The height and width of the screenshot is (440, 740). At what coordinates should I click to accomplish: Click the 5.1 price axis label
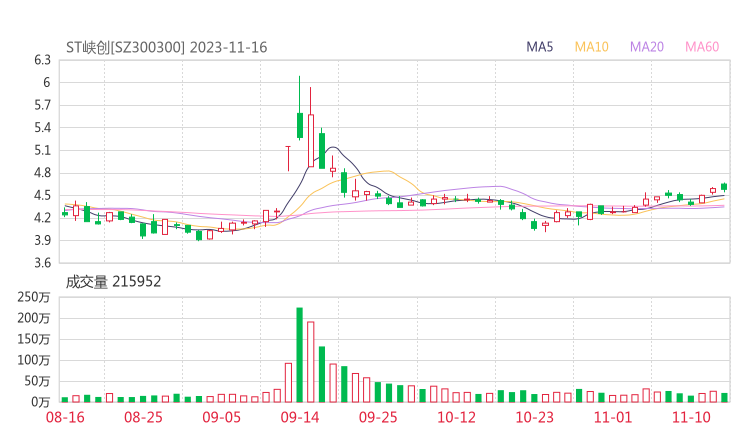coord(42,150)
